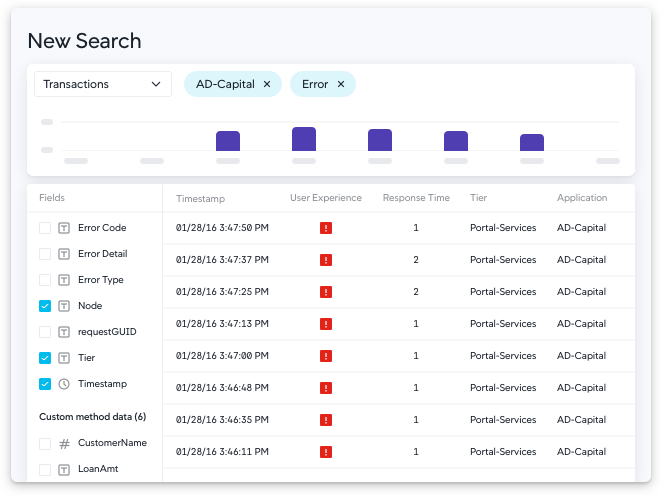Click the User Experience column header
662x496 pixels.
pos(325,198)
